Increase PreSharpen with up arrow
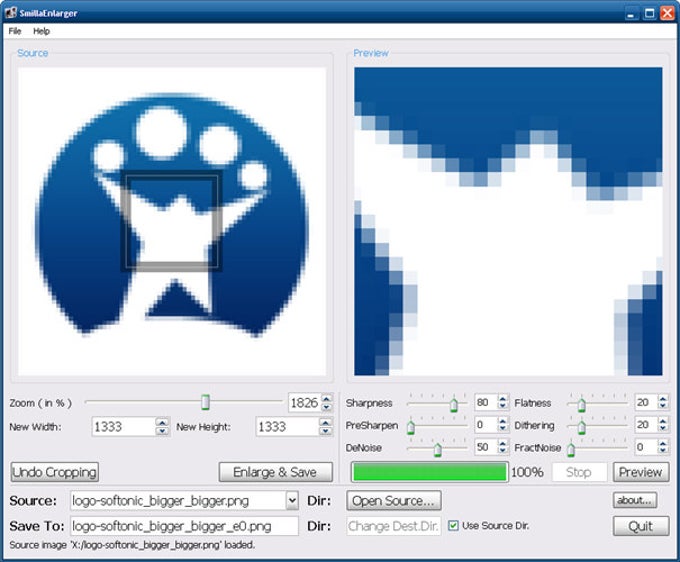 (x=503, y=421)
